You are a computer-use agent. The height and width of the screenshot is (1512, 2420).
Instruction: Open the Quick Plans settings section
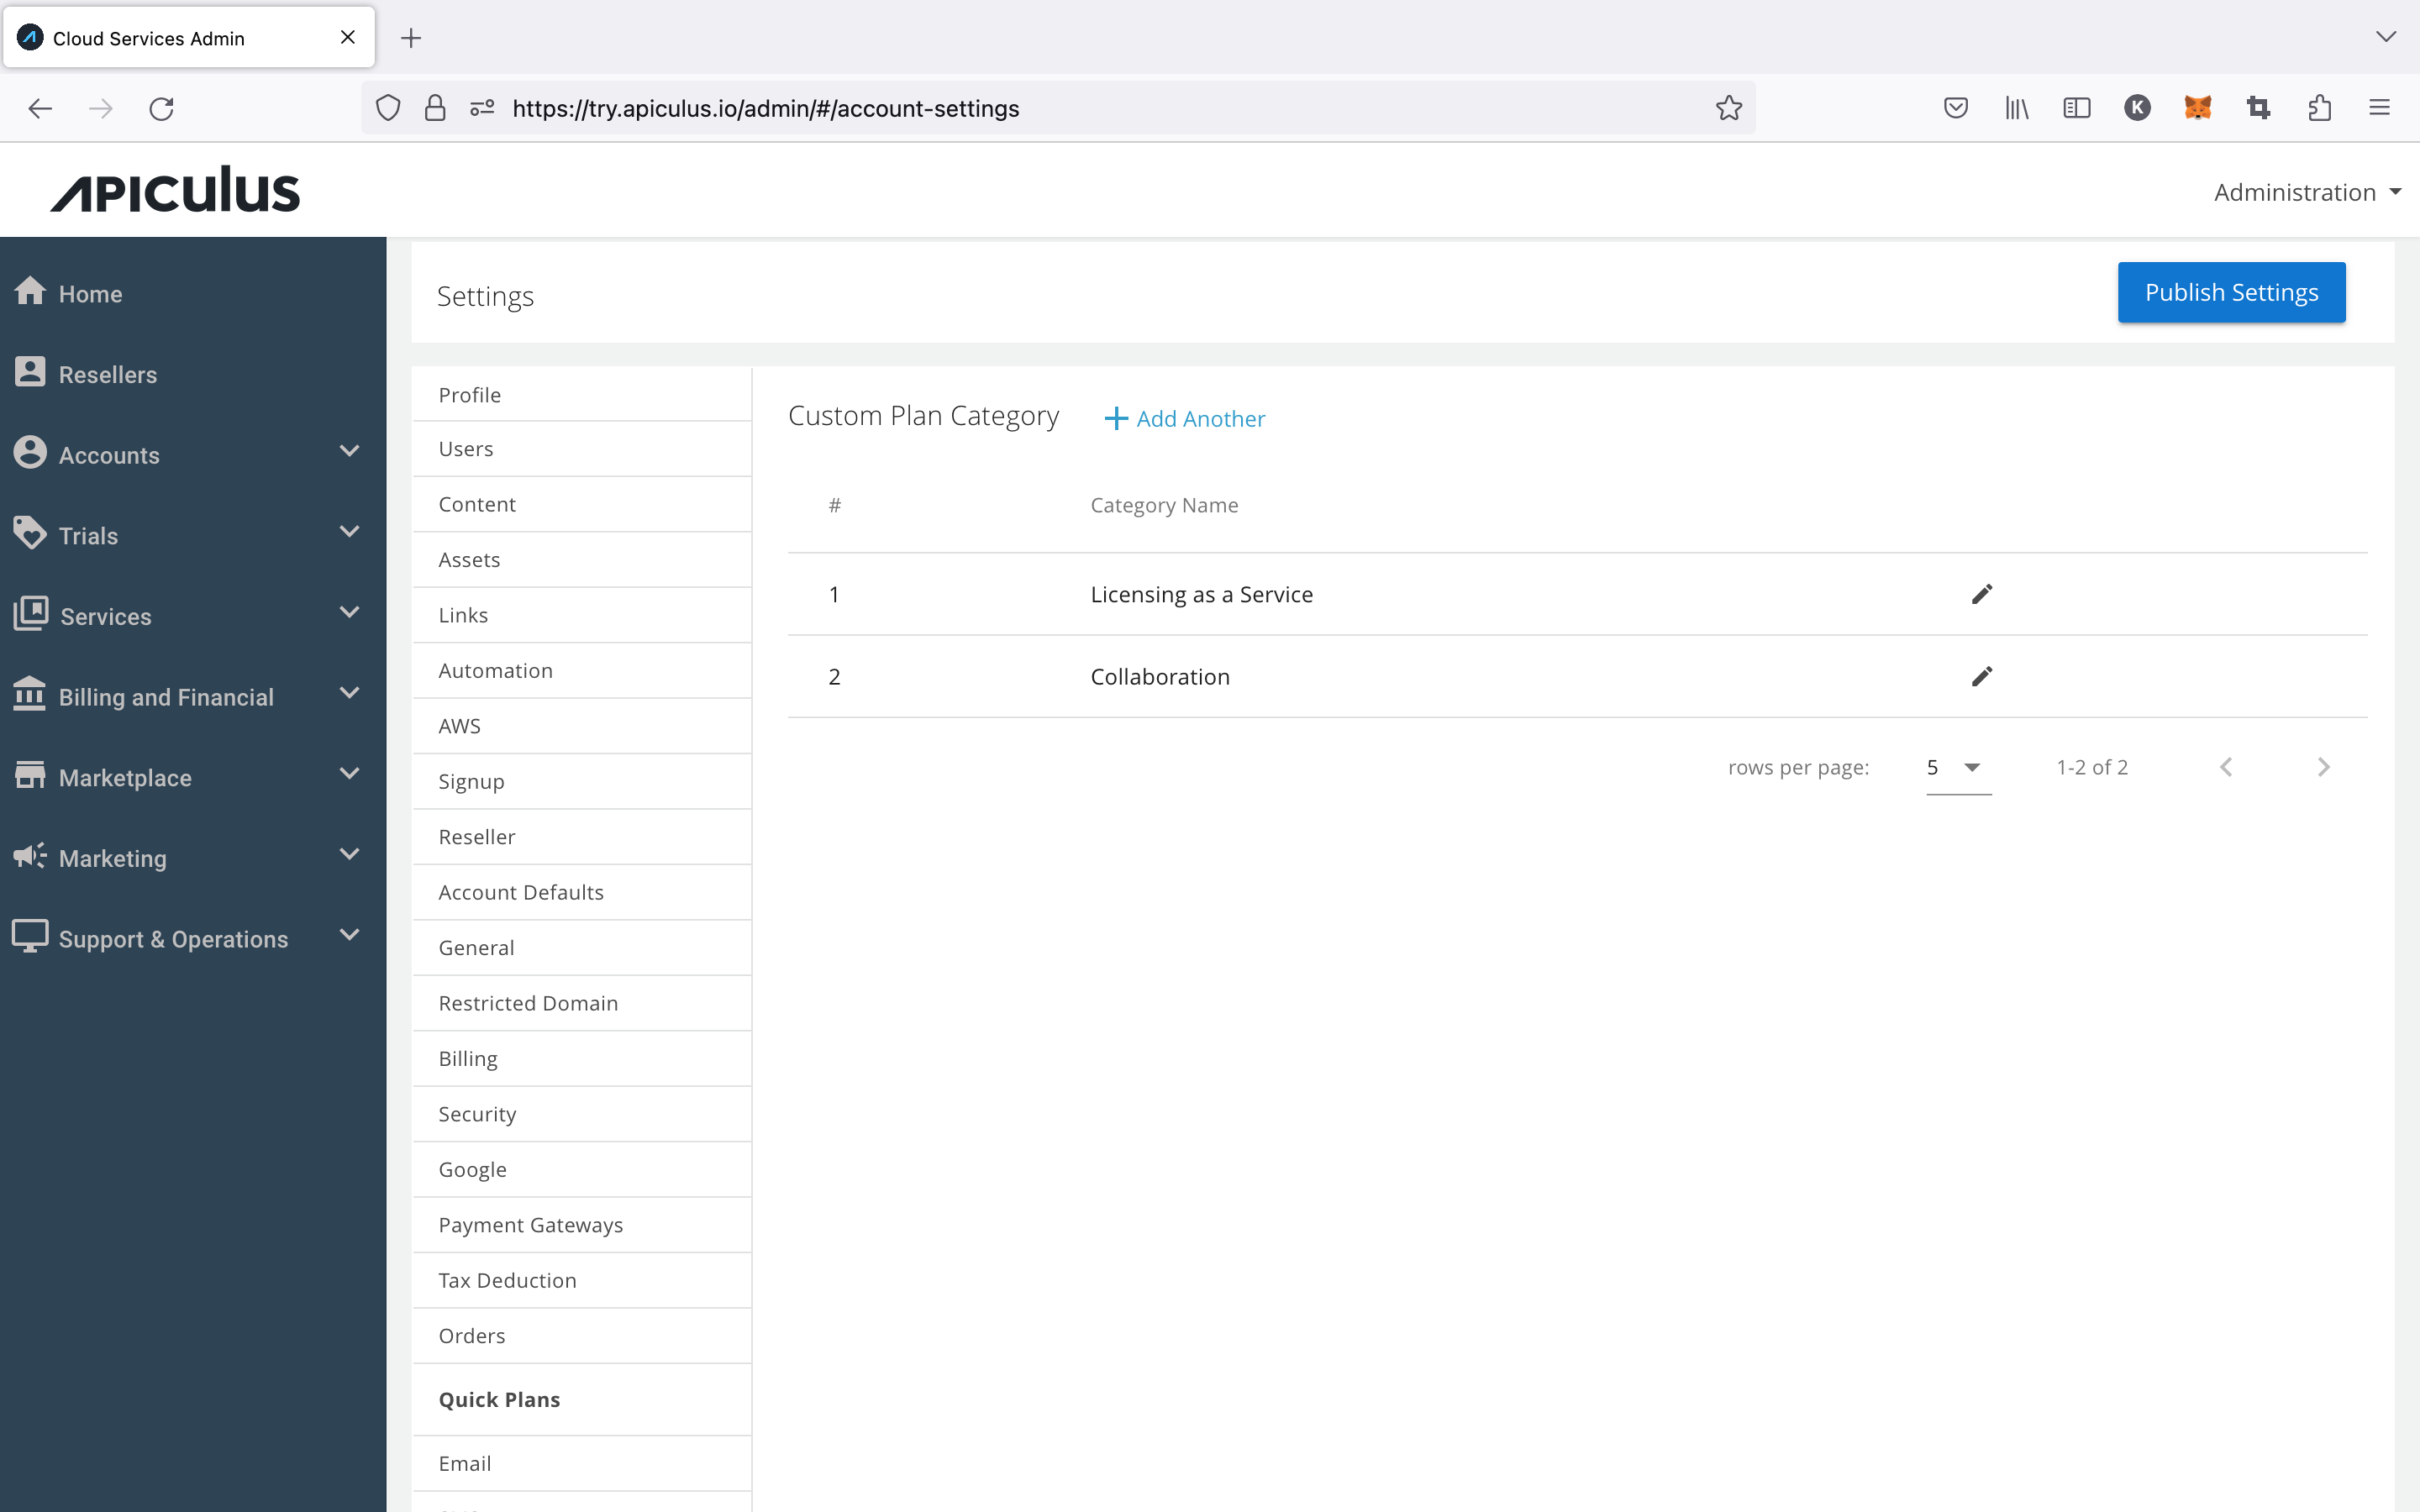tap(498, 1399)
